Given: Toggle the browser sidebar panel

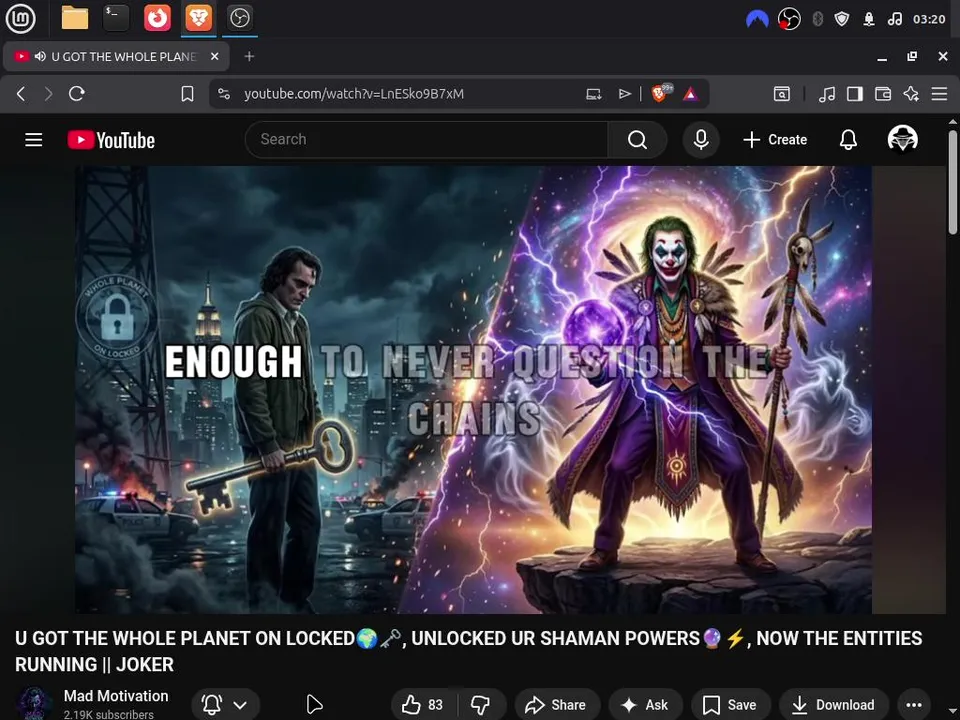Looking at the screenshot, I should click(855, 94).
